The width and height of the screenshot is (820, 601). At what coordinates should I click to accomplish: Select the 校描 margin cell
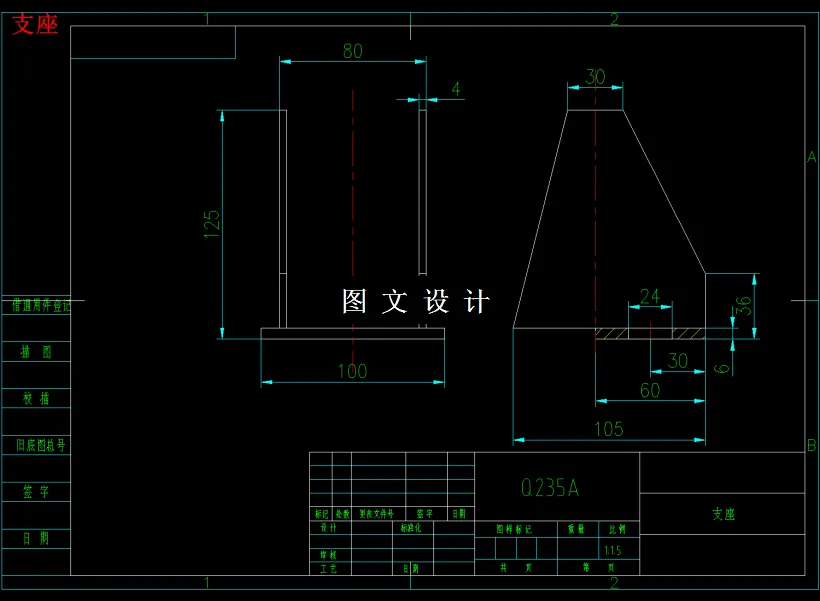[x=38, y=397]
